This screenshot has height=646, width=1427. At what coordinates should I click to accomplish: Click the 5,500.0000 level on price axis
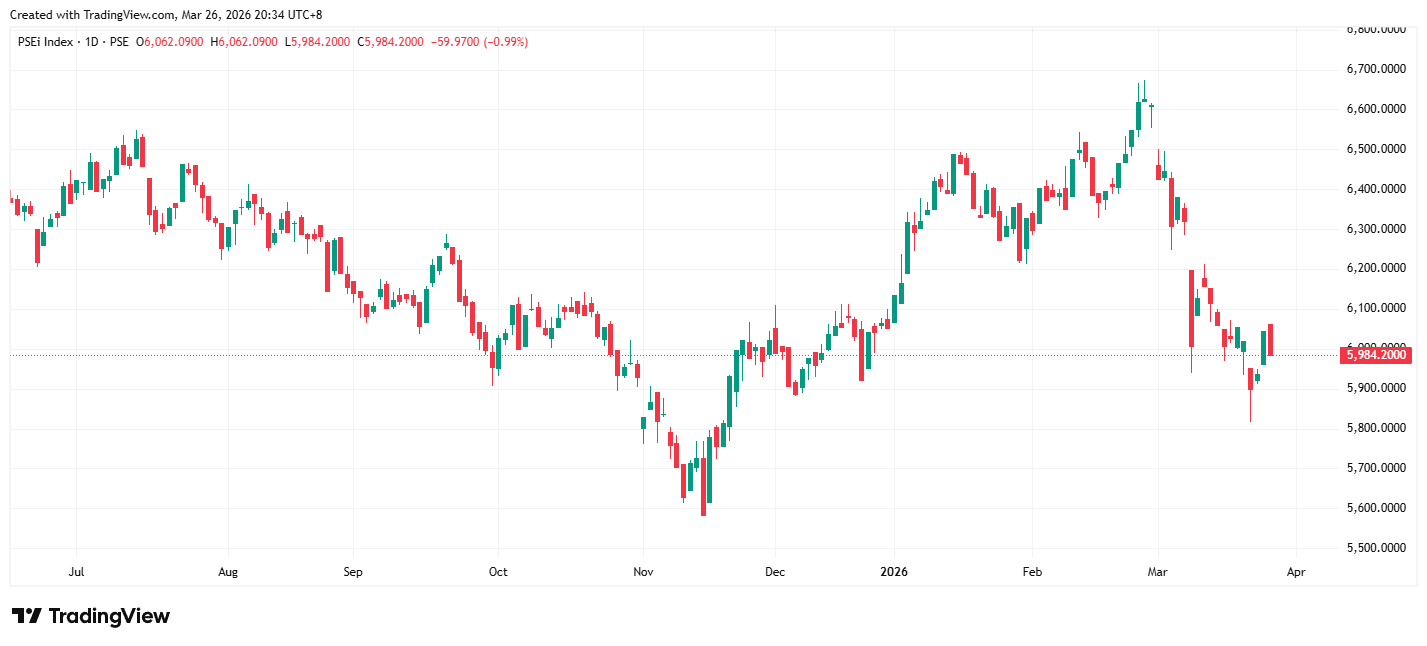tap(1376, 548)
